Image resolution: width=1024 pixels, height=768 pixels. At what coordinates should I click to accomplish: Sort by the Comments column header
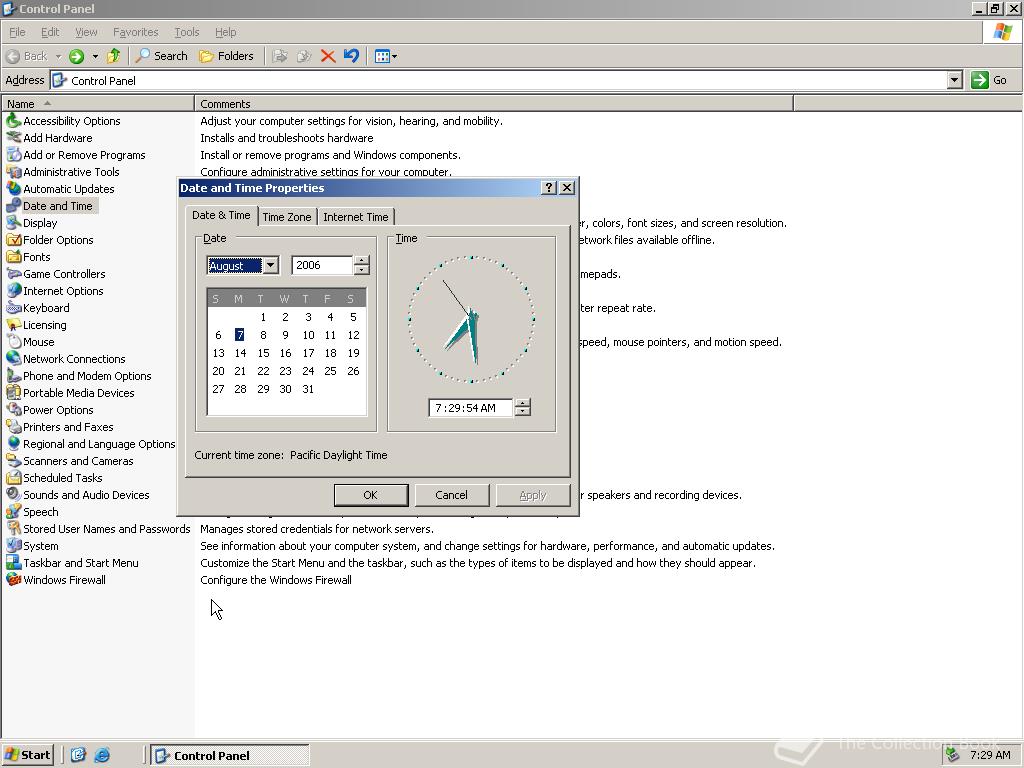click(x=494, y=104)
